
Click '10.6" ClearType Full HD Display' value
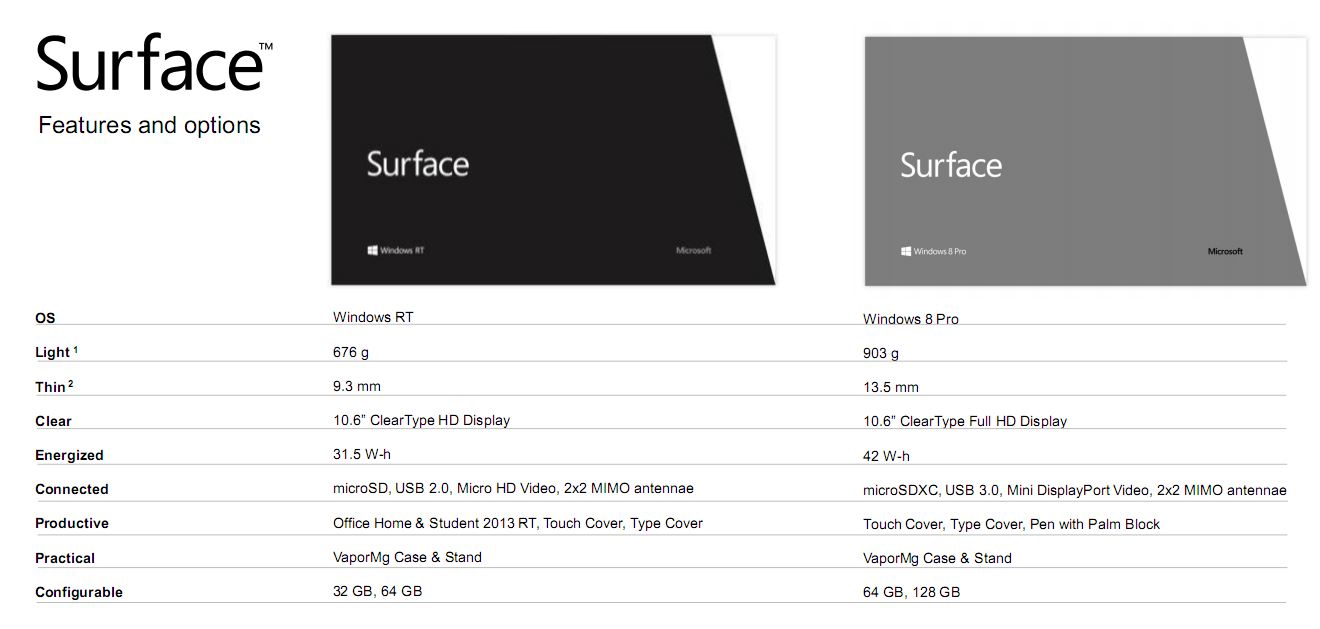click(965, 421)
